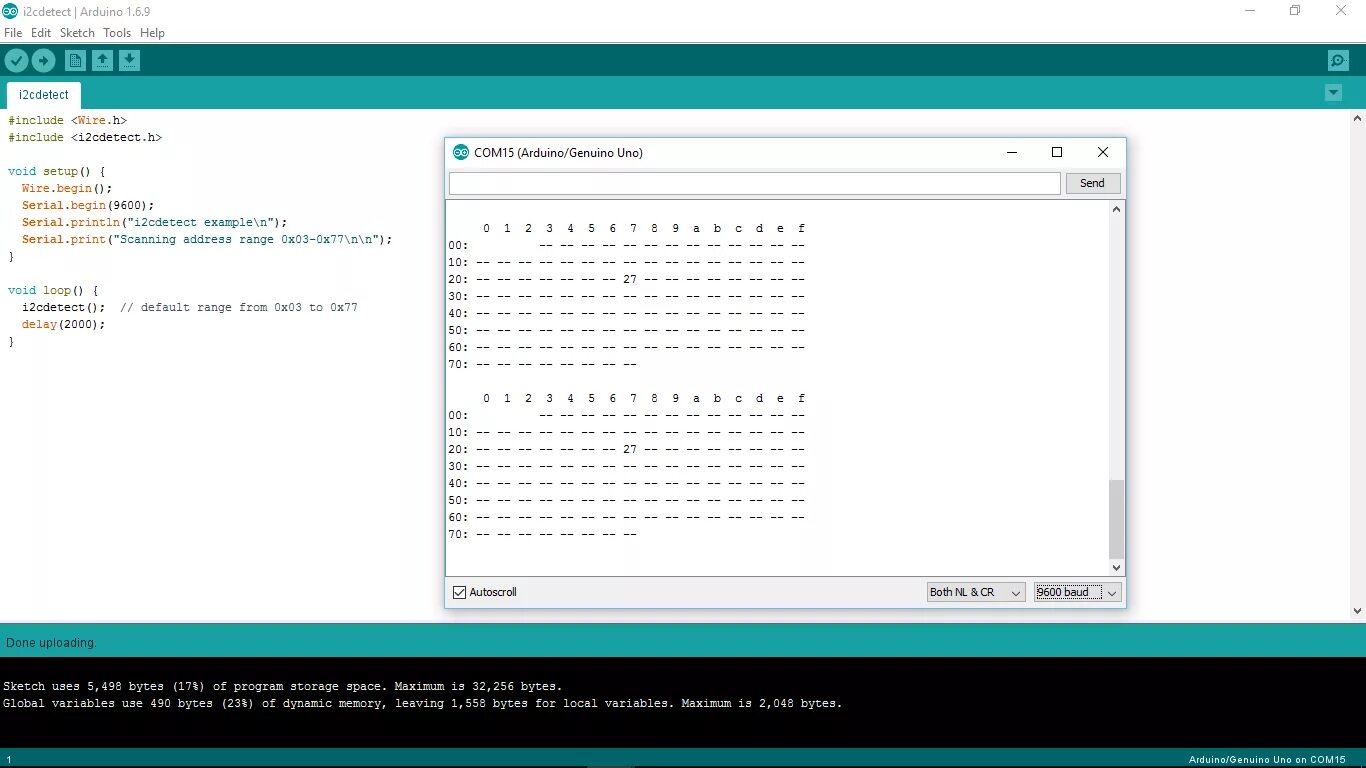Image resolution: width=1366 pixels, height=768 pixels.
Task: Create a new sketch with the New icon
Action: pos(75,61)
